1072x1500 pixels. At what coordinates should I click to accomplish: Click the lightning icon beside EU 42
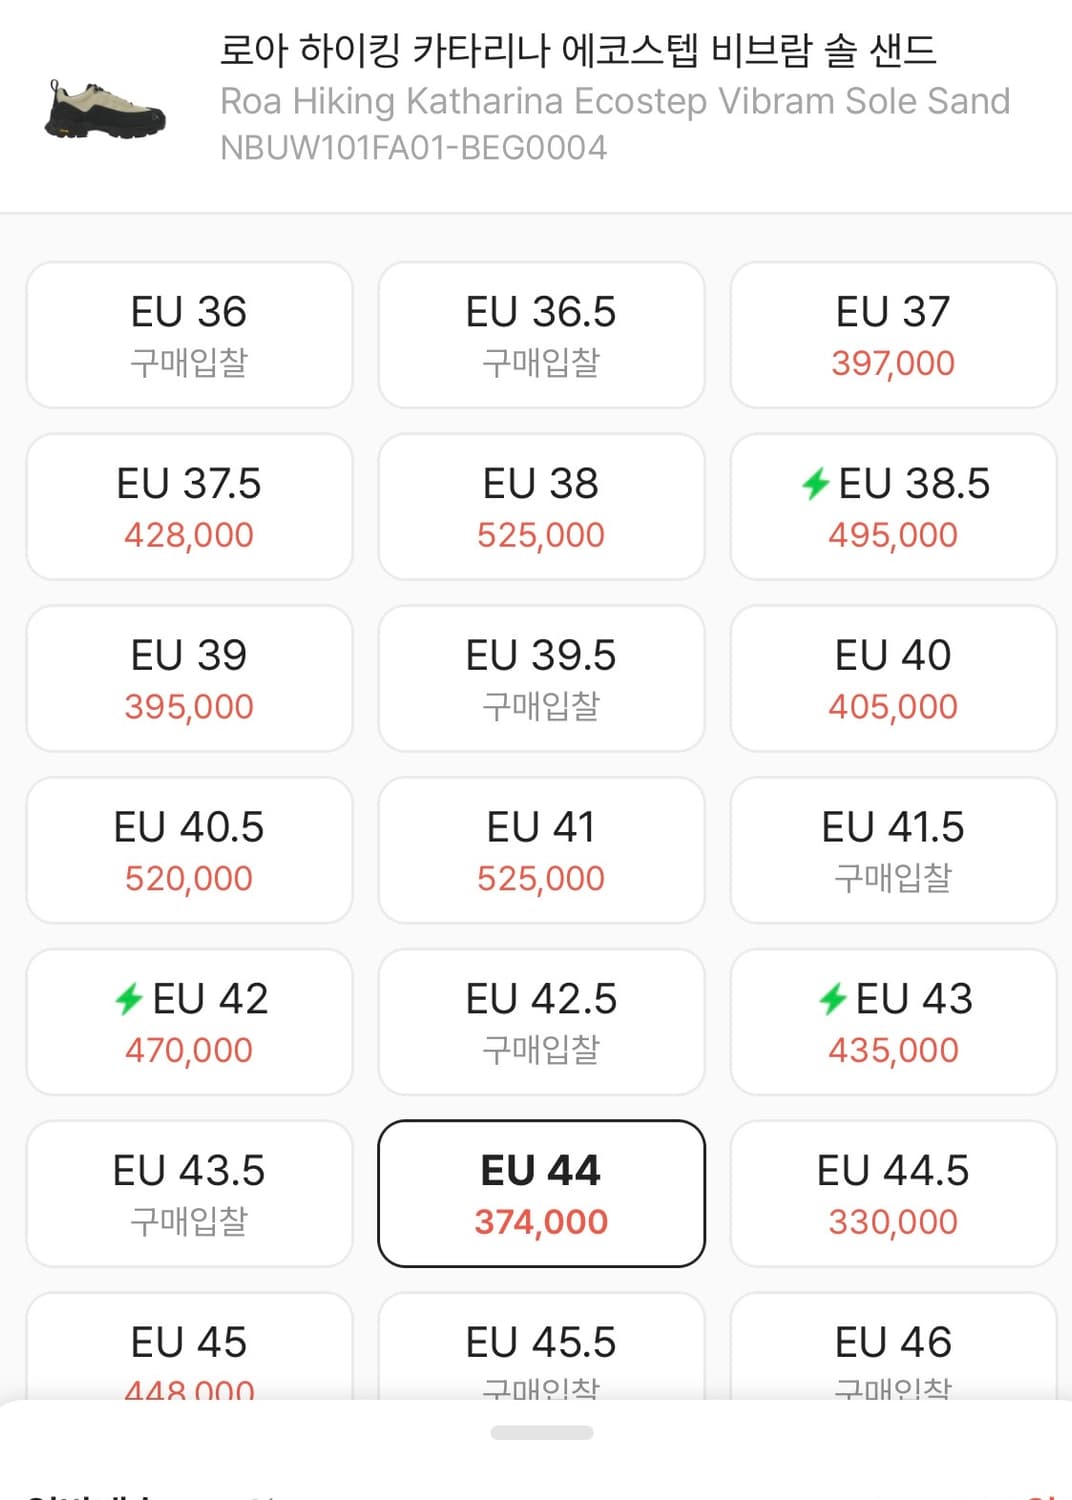point(129,999)
